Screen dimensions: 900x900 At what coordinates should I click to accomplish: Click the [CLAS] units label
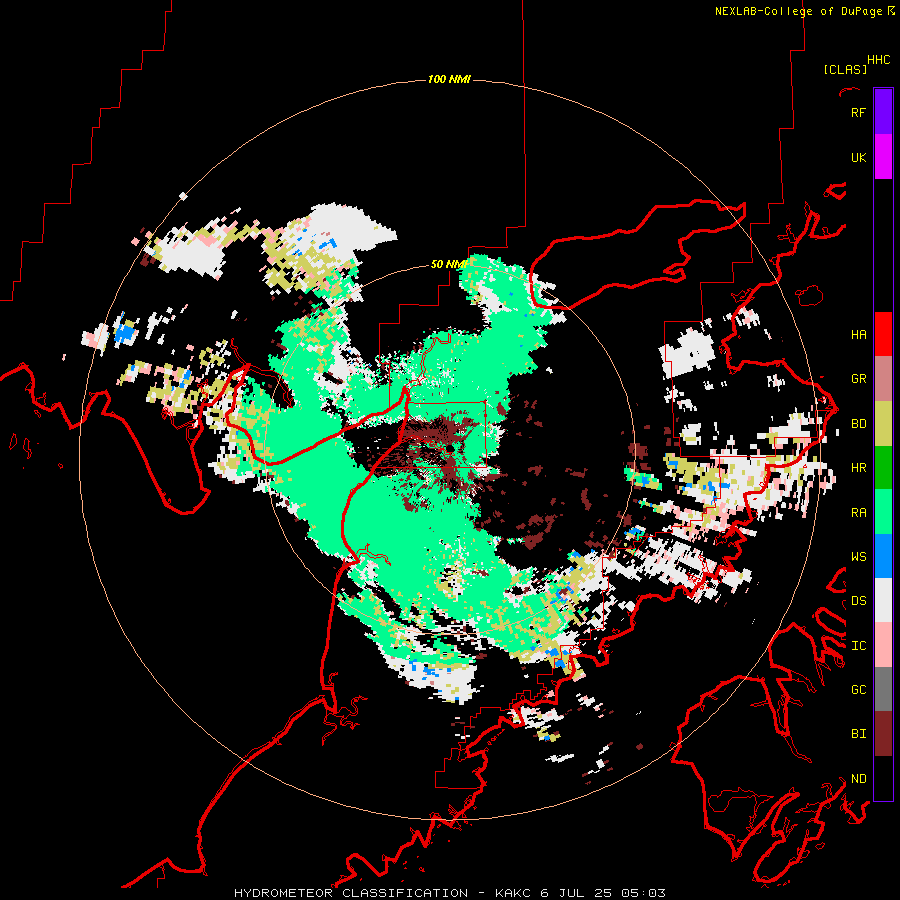(x=845, y=69)
